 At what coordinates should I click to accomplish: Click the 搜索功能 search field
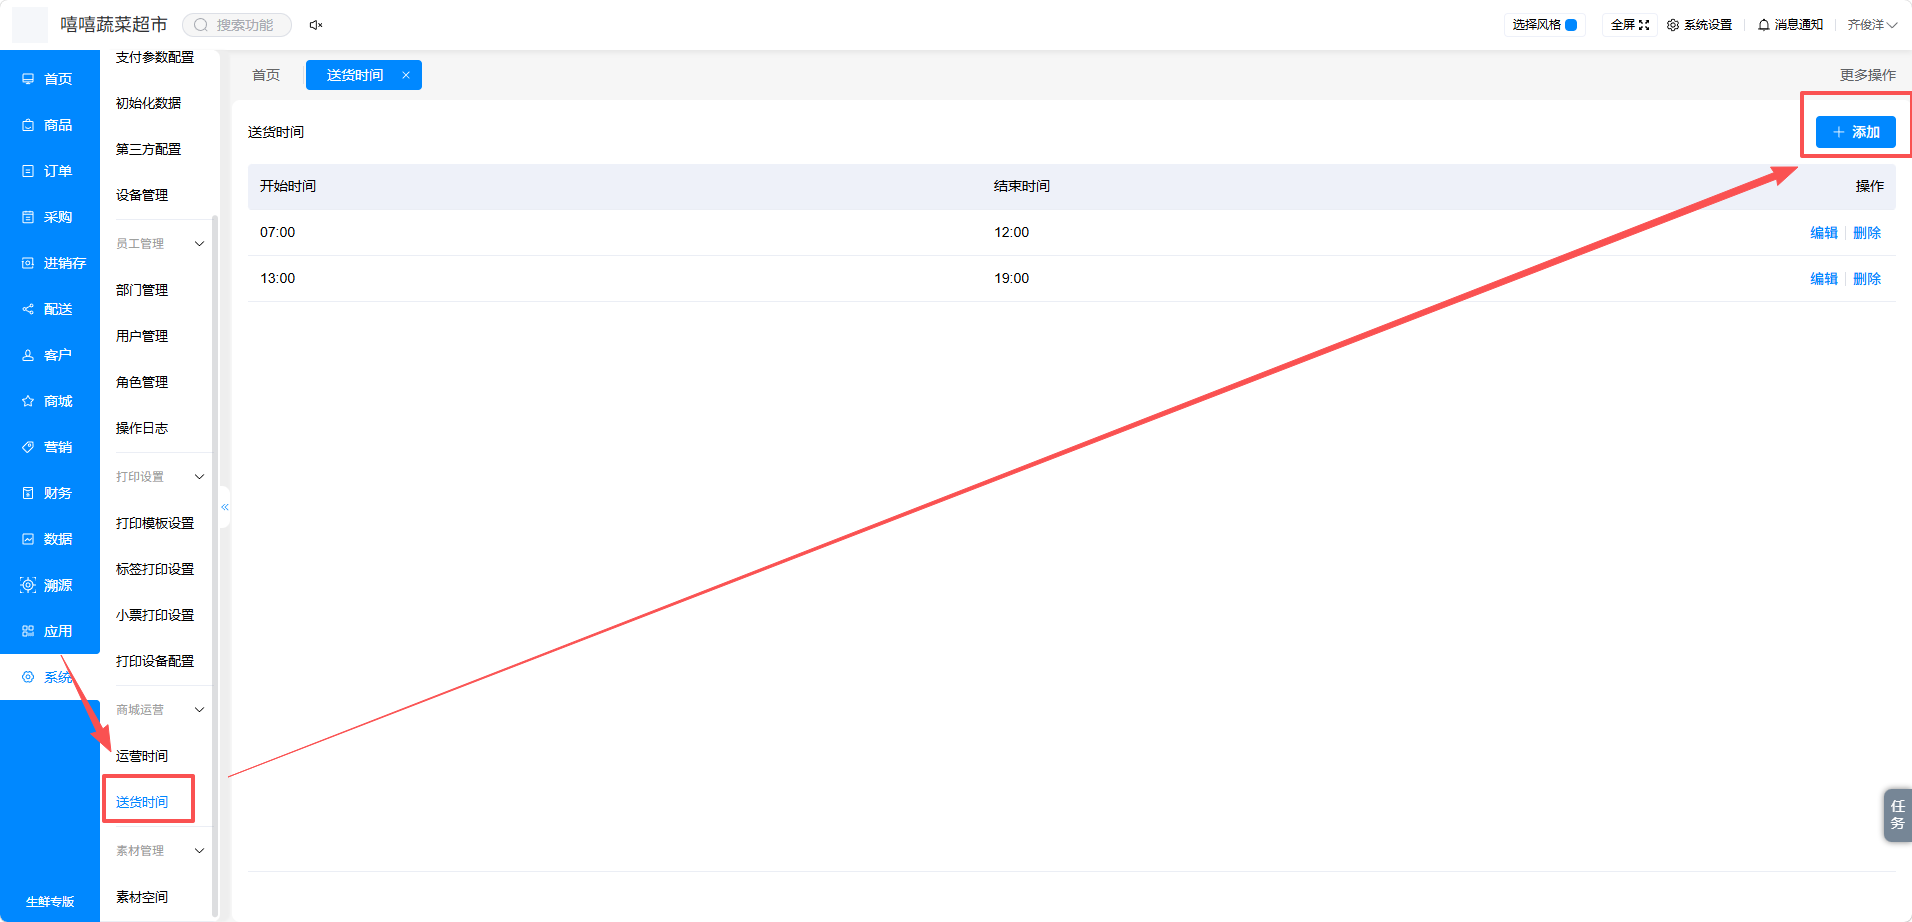[x=237, y=25]
